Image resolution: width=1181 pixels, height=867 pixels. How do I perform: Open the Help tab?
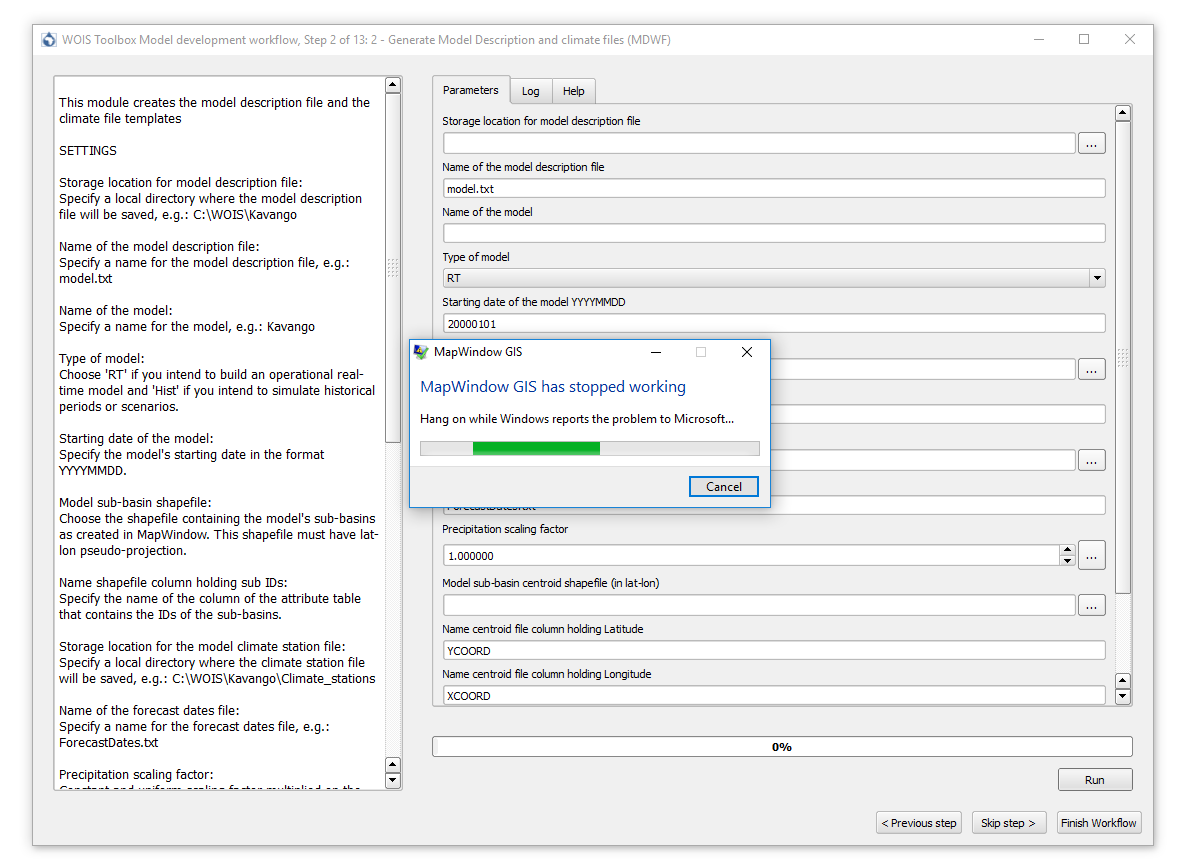pyautogui.click(x=573, y=90)
